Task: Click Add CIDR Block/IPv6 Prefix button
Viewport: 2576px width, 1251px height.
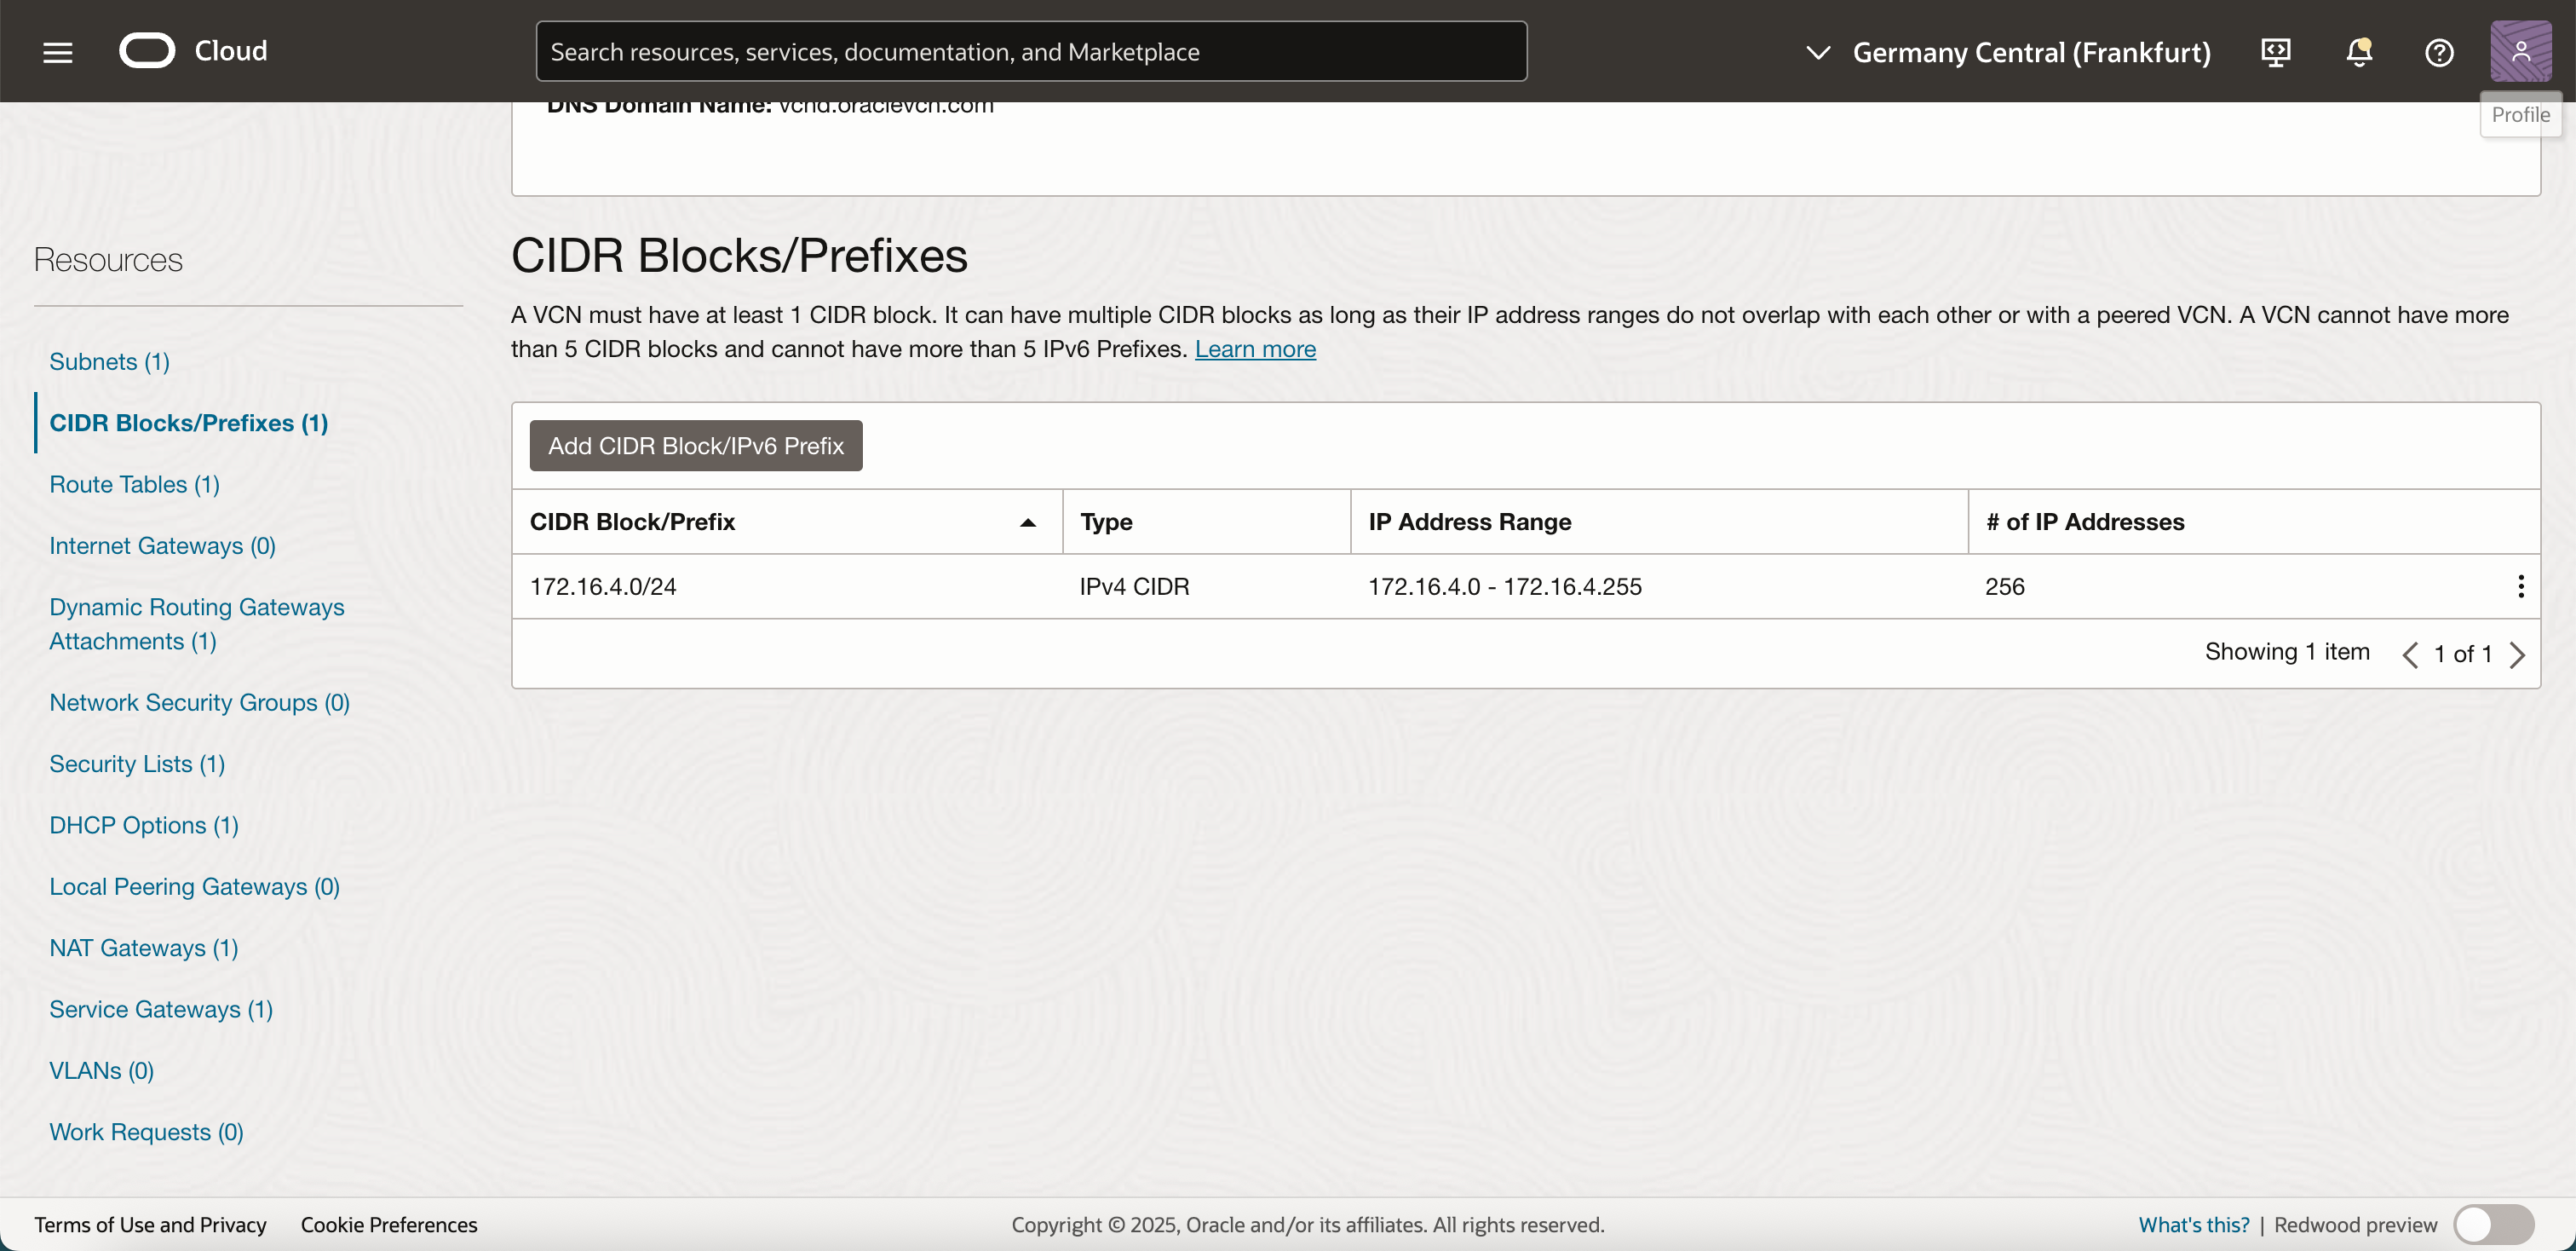Action: point(695,446)
